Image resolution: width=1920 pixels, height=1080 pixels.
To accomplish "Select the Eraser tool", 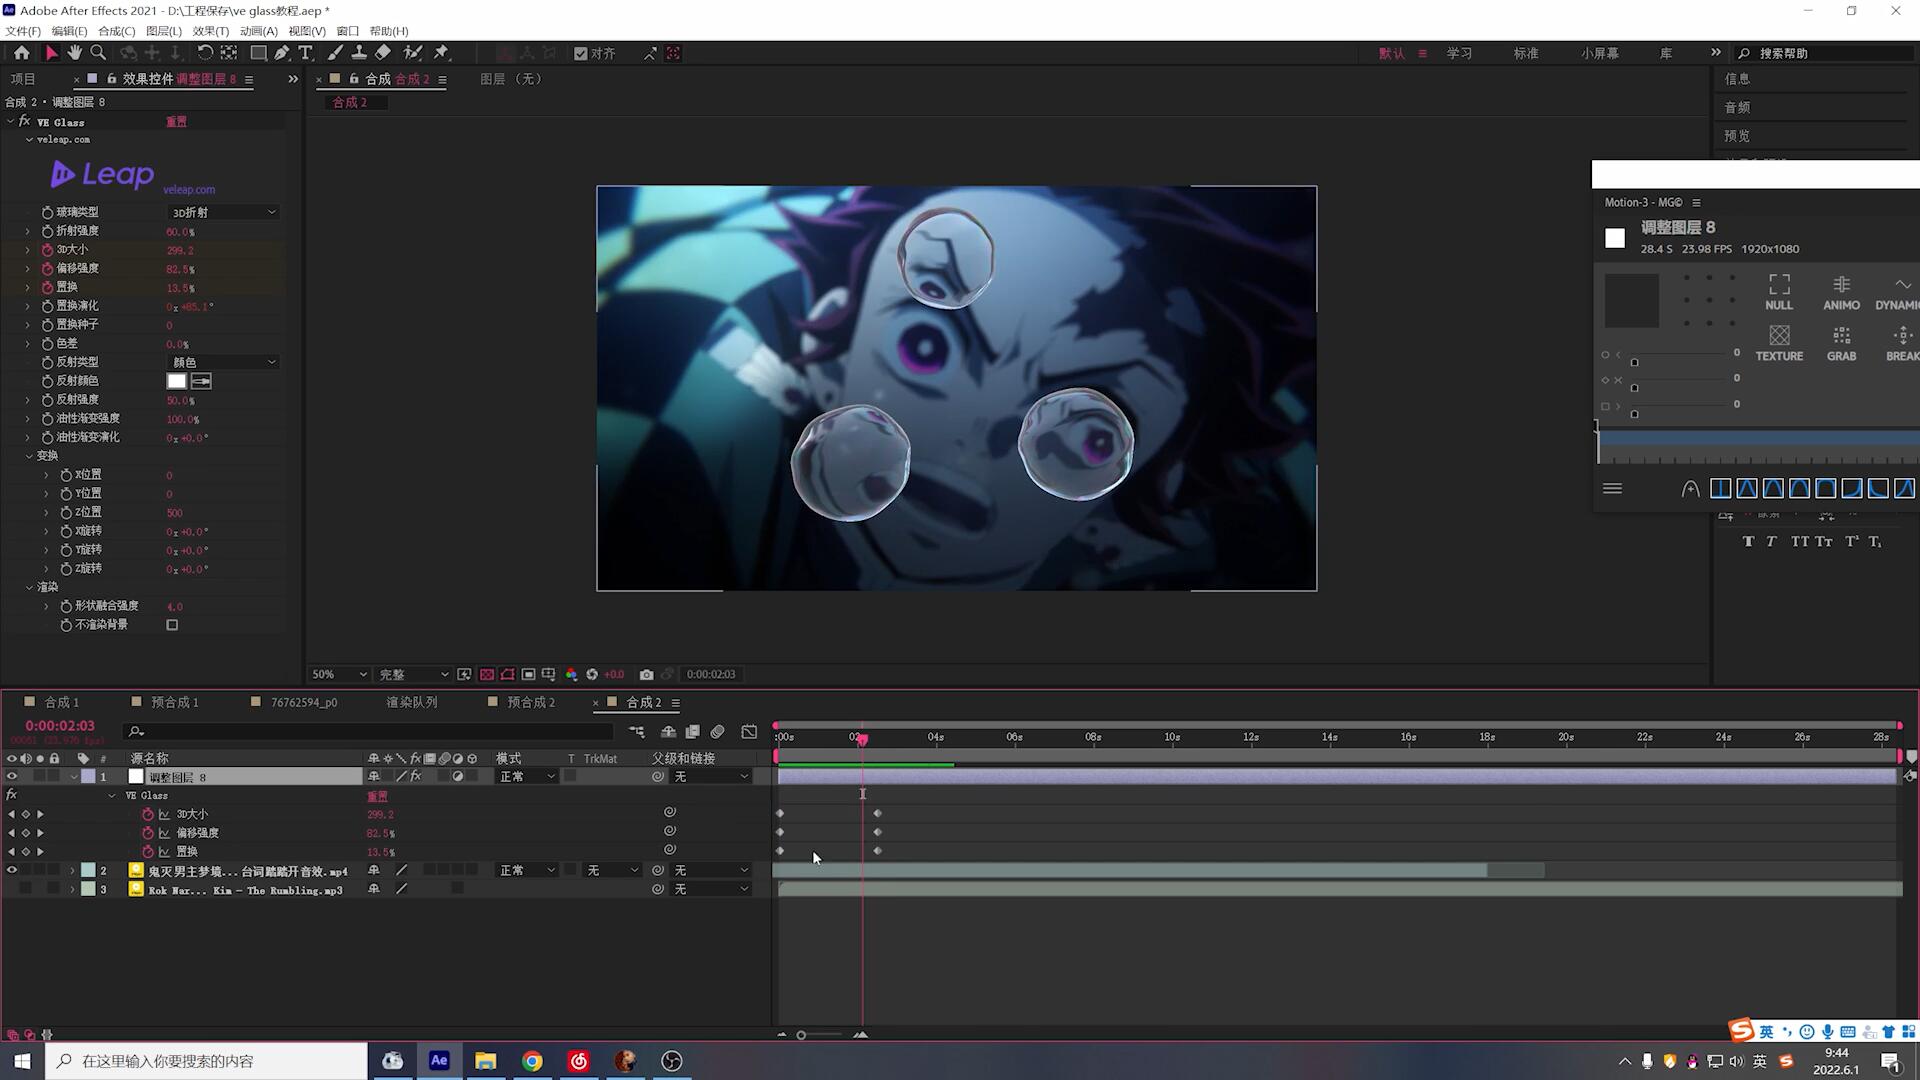I will tap(382, 53).
